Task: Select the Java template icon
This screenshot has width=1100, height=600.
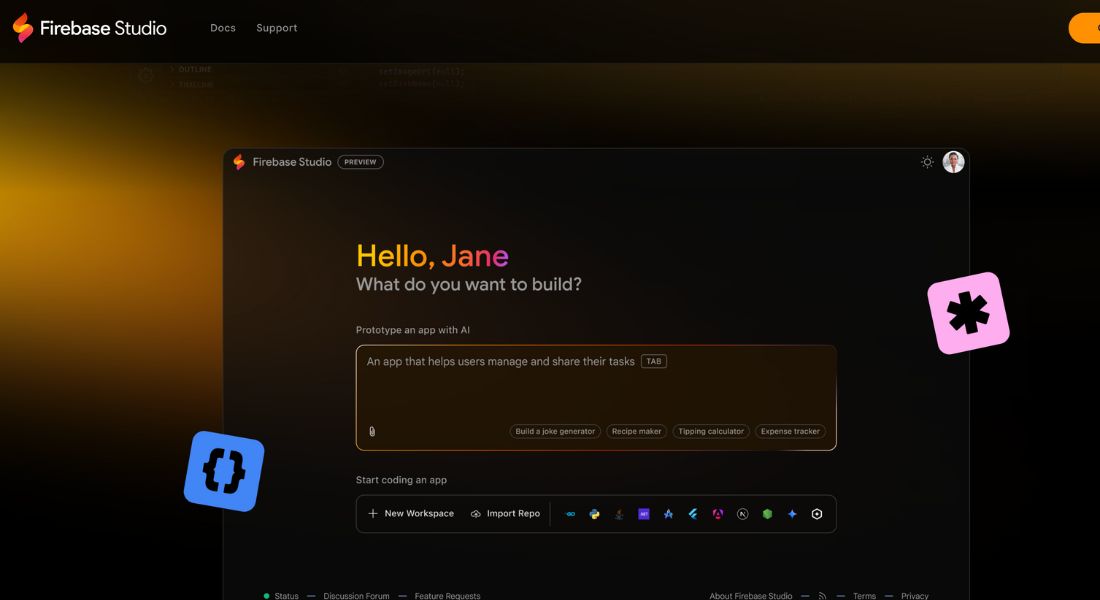Action: point(619,514)
